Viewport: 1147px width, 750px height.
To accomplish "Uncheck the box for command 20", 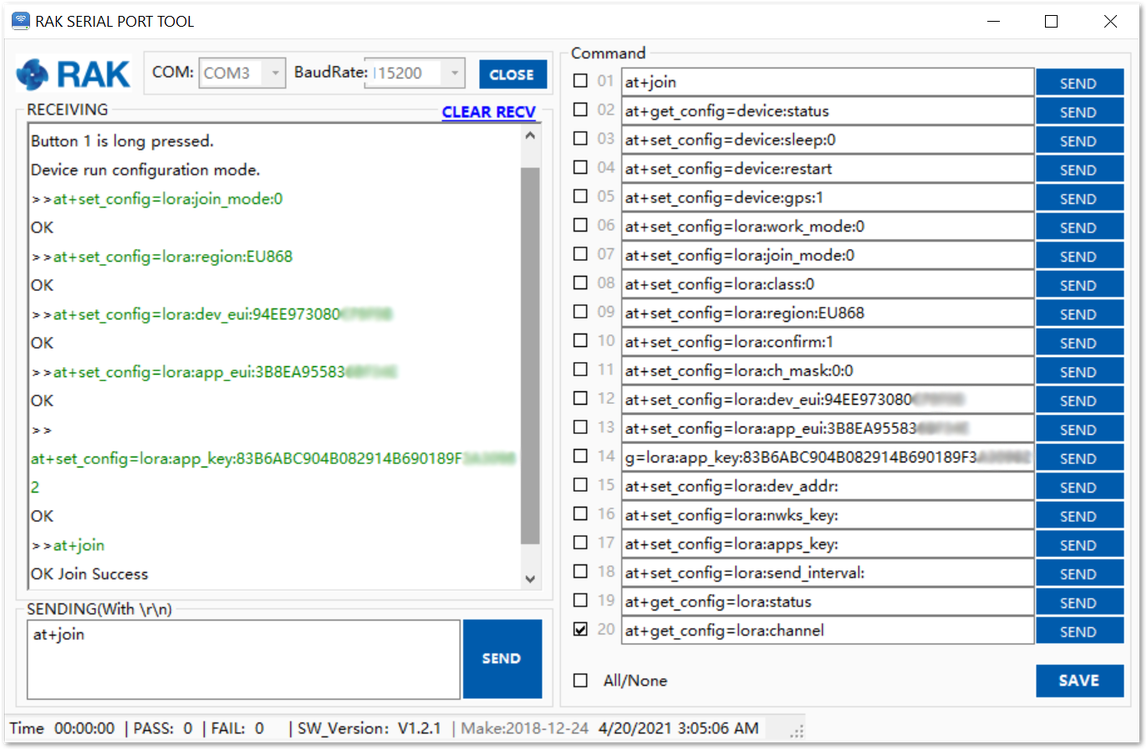I will 580,629.
